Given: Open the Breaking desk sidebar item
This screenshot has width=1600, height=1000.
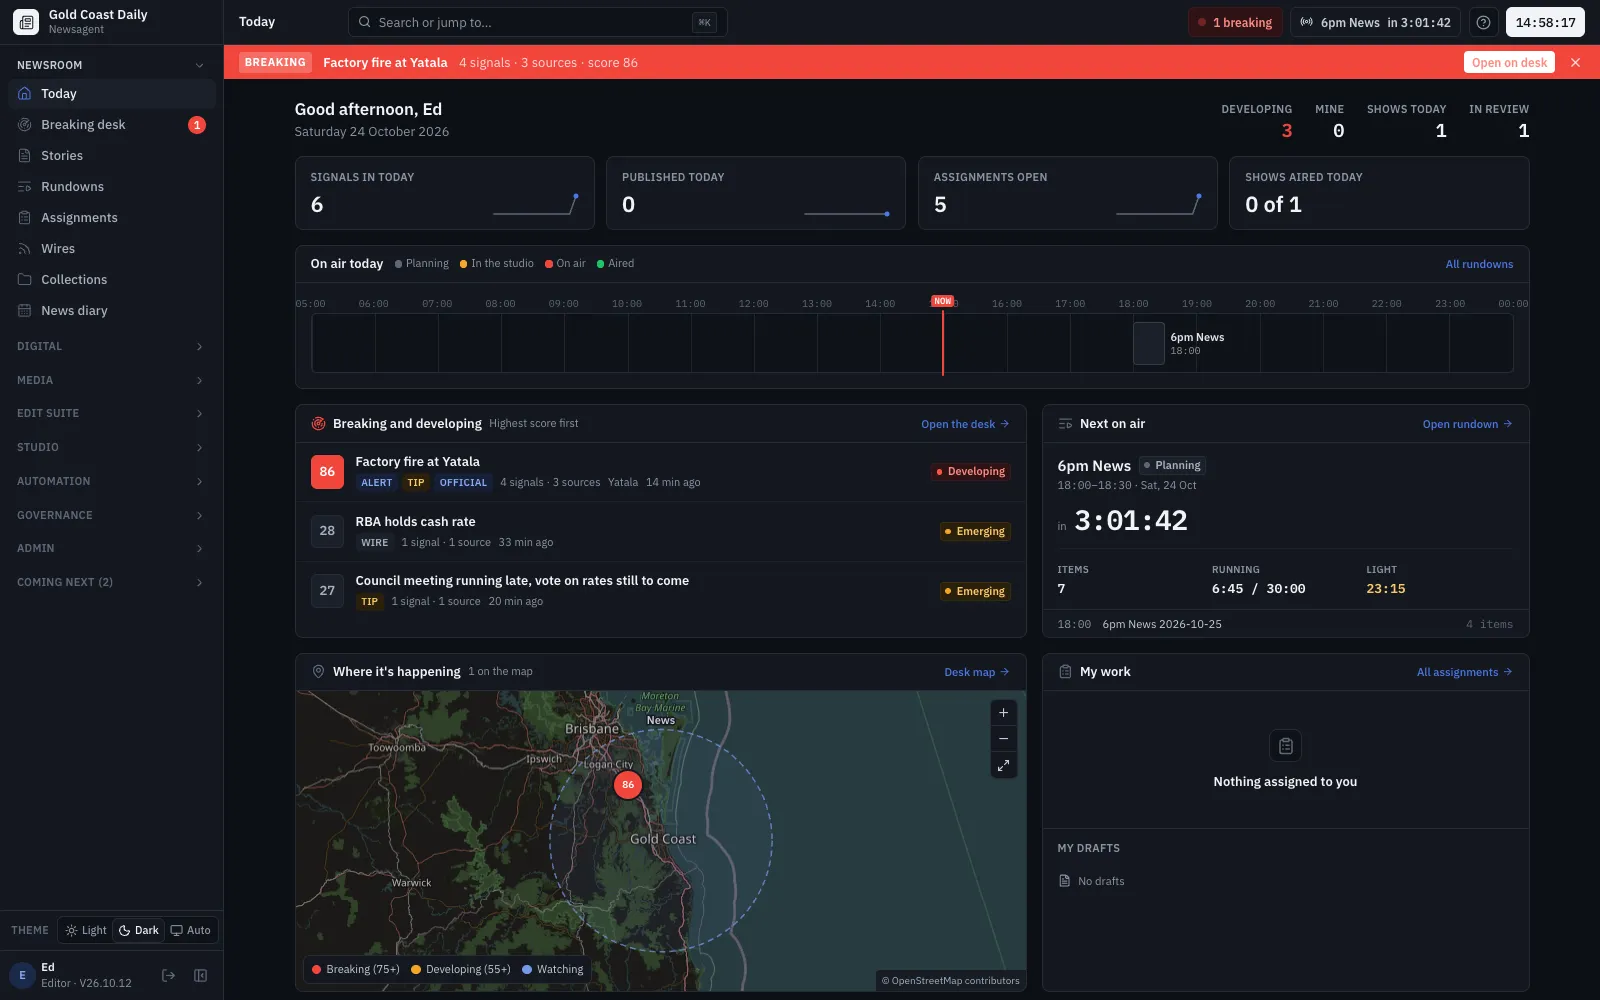Looking at the screenshot, I should pyautogui.click(x=112, y=125).
